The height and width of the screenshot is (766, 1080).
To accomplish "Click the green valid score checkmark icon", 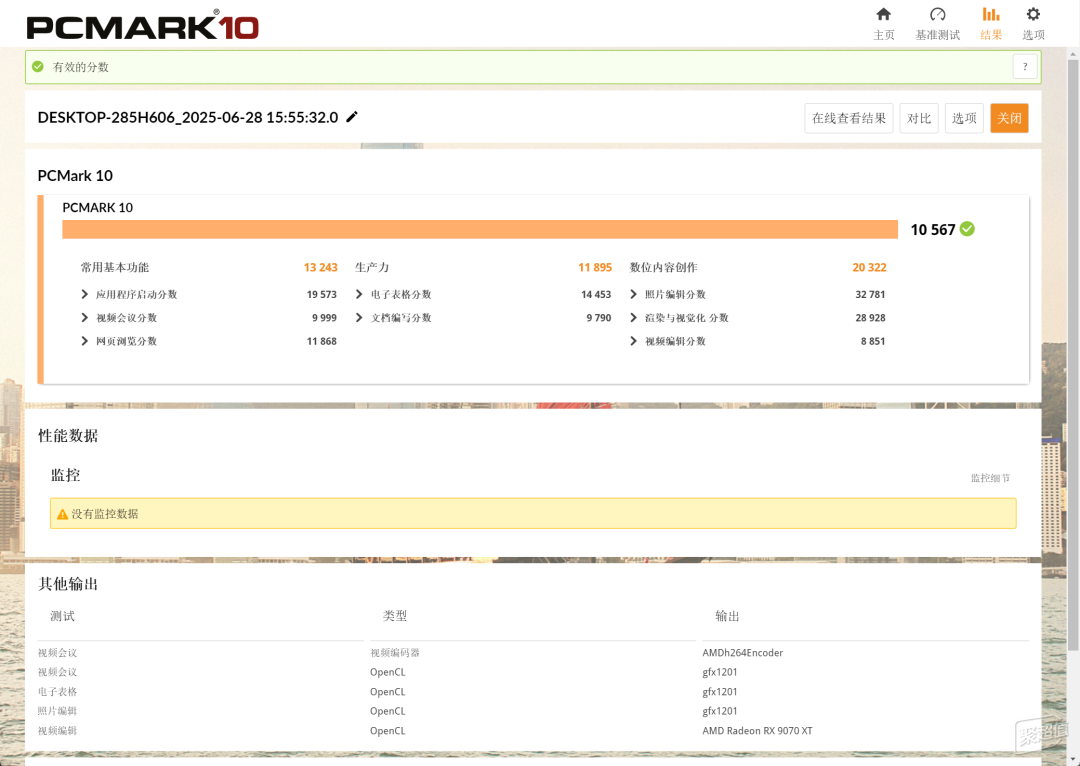I will tap(38, 67).
